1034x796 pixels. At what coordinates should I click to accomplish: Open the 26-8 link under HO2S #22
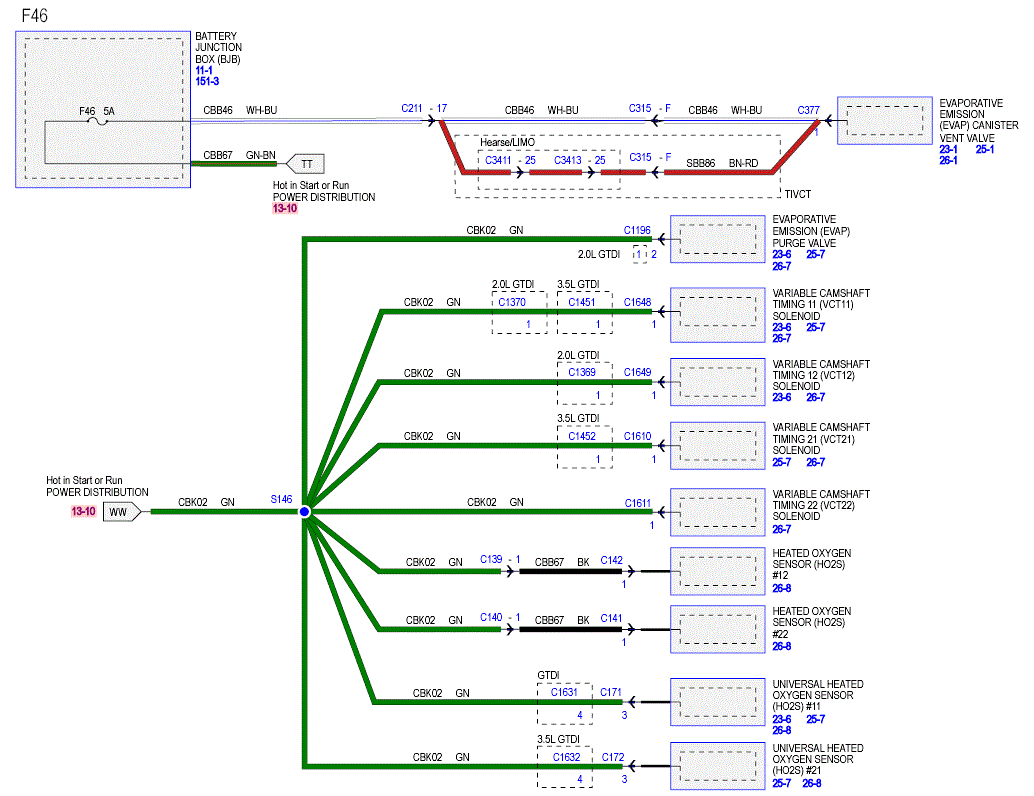(x=781, y=646)
